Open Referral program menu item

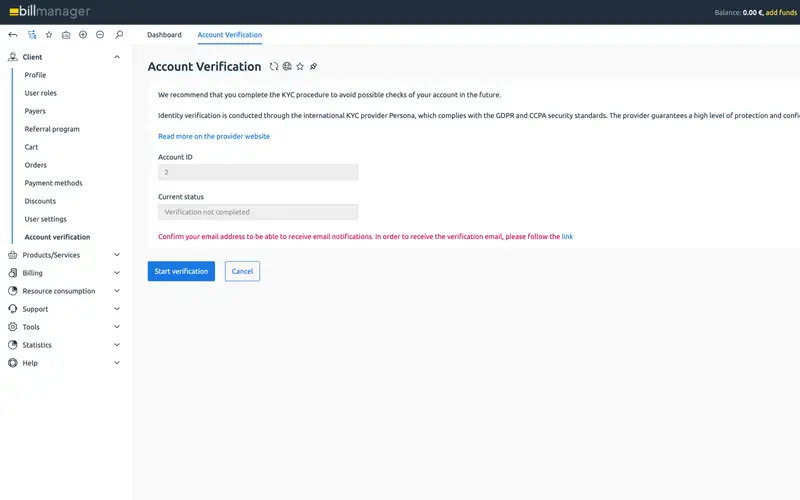coord(52,129)
